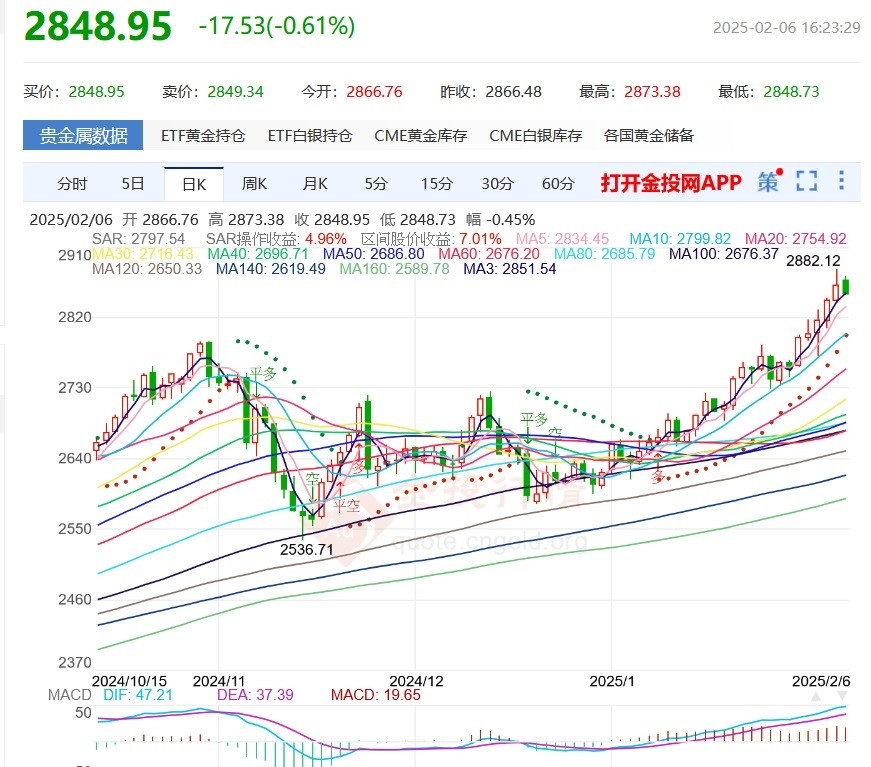The image size is (871, 767).
Task: Open the 策 strategy icon with red dot
Action: 770,181
